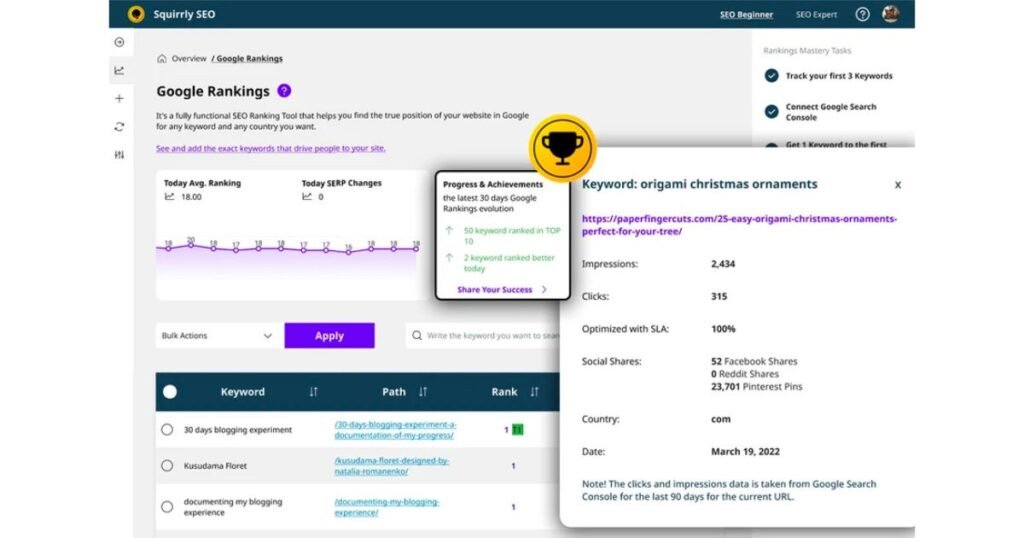Viewport: 1024px width, 538px height.
Task: Select documenting my blogging experience row
Action: click(167, 507)
